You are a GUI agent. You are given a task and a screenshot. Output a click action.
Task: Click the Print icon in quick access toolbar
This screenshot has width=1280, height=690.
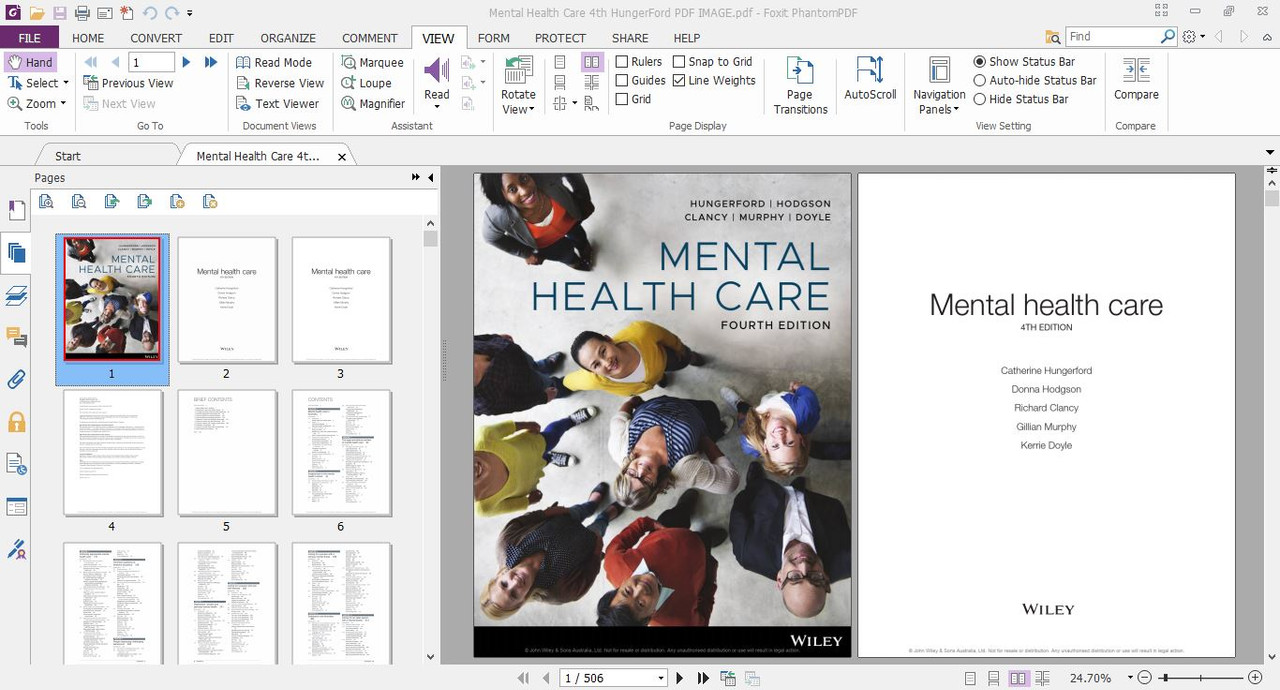point(82,13)
